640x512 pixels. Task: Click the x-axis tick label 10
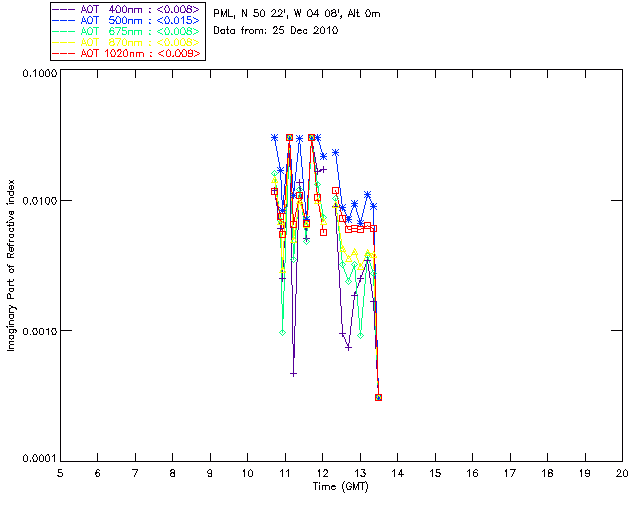click(247, 473)
